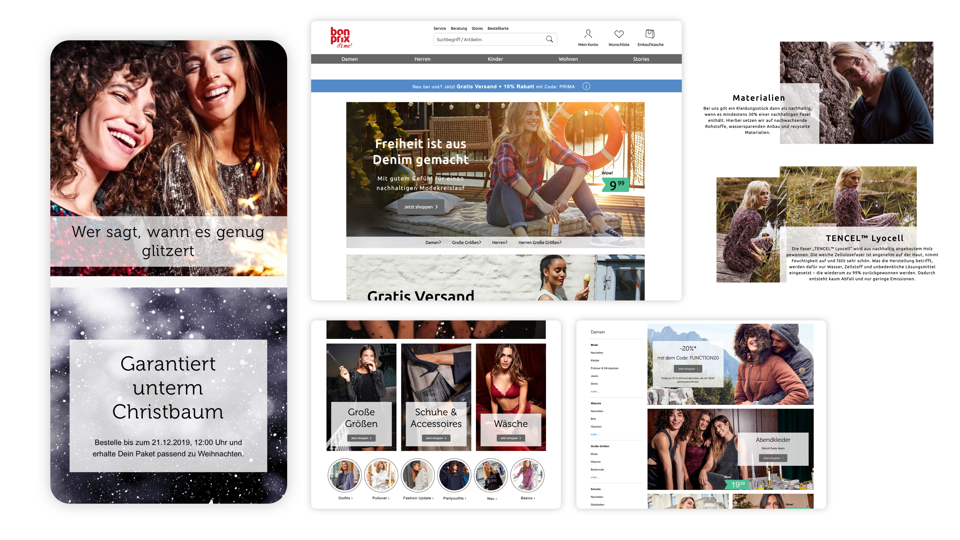Click the 19,99 price tag on Abendkleider banner
The height and width of the screenshot is (540, 960).
[738, 484]
